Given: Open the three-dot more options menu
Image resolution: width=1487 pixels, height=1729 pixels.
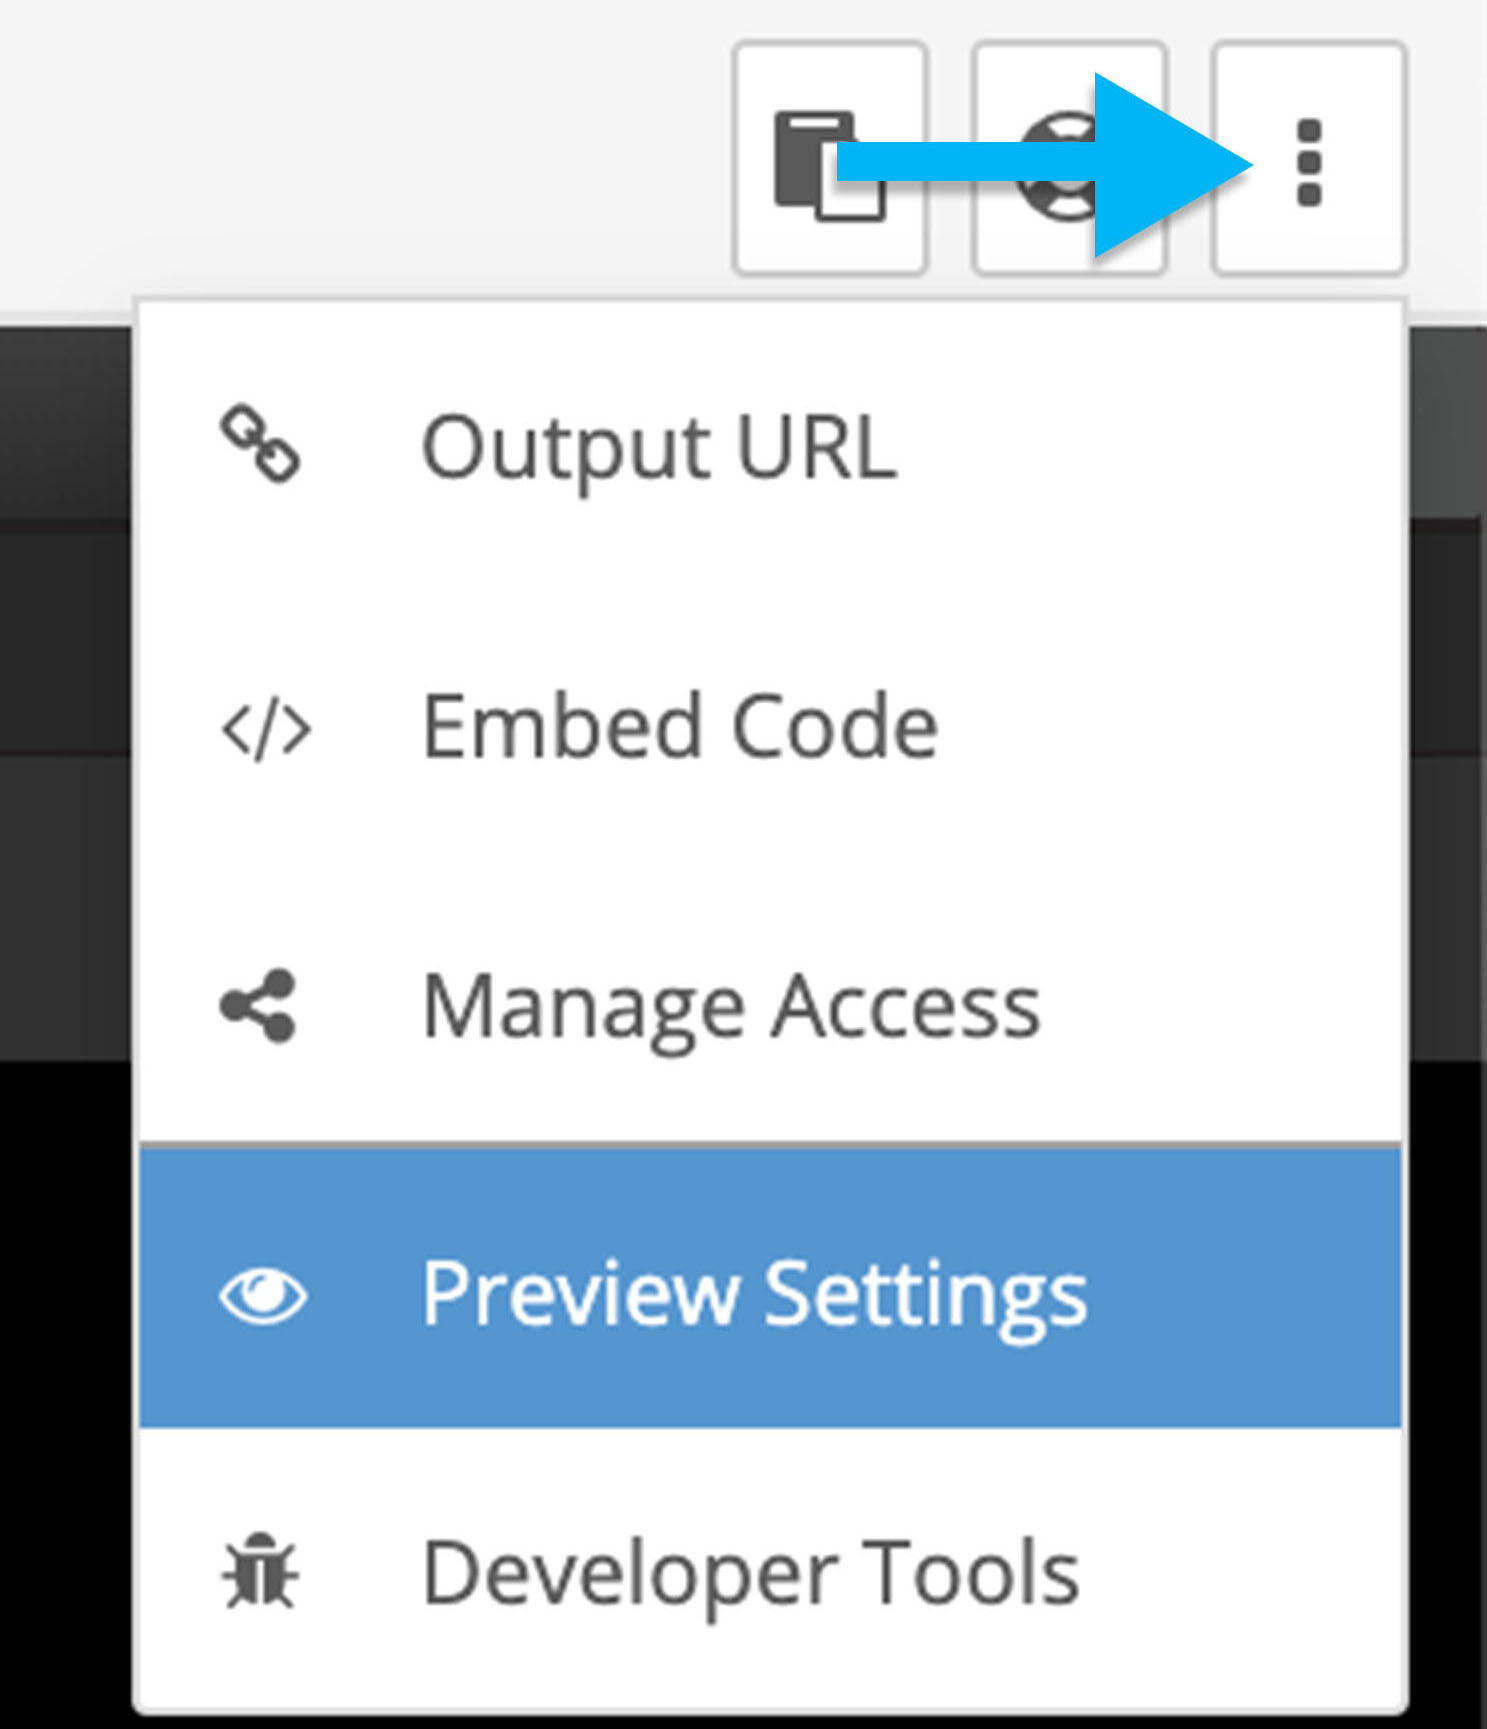Looking at the screenshot, I should coord(1309,158).
